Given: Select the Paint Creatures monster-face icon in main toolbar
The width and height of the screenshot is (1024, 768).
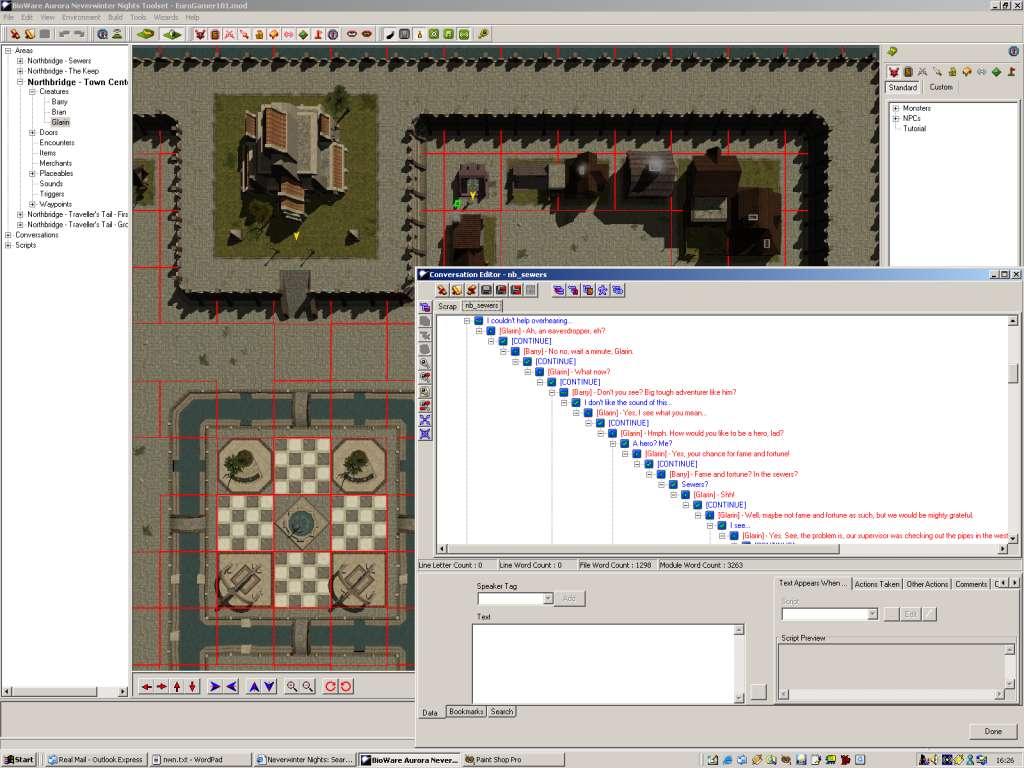Looking at the screenshot, I should point(200,34).
